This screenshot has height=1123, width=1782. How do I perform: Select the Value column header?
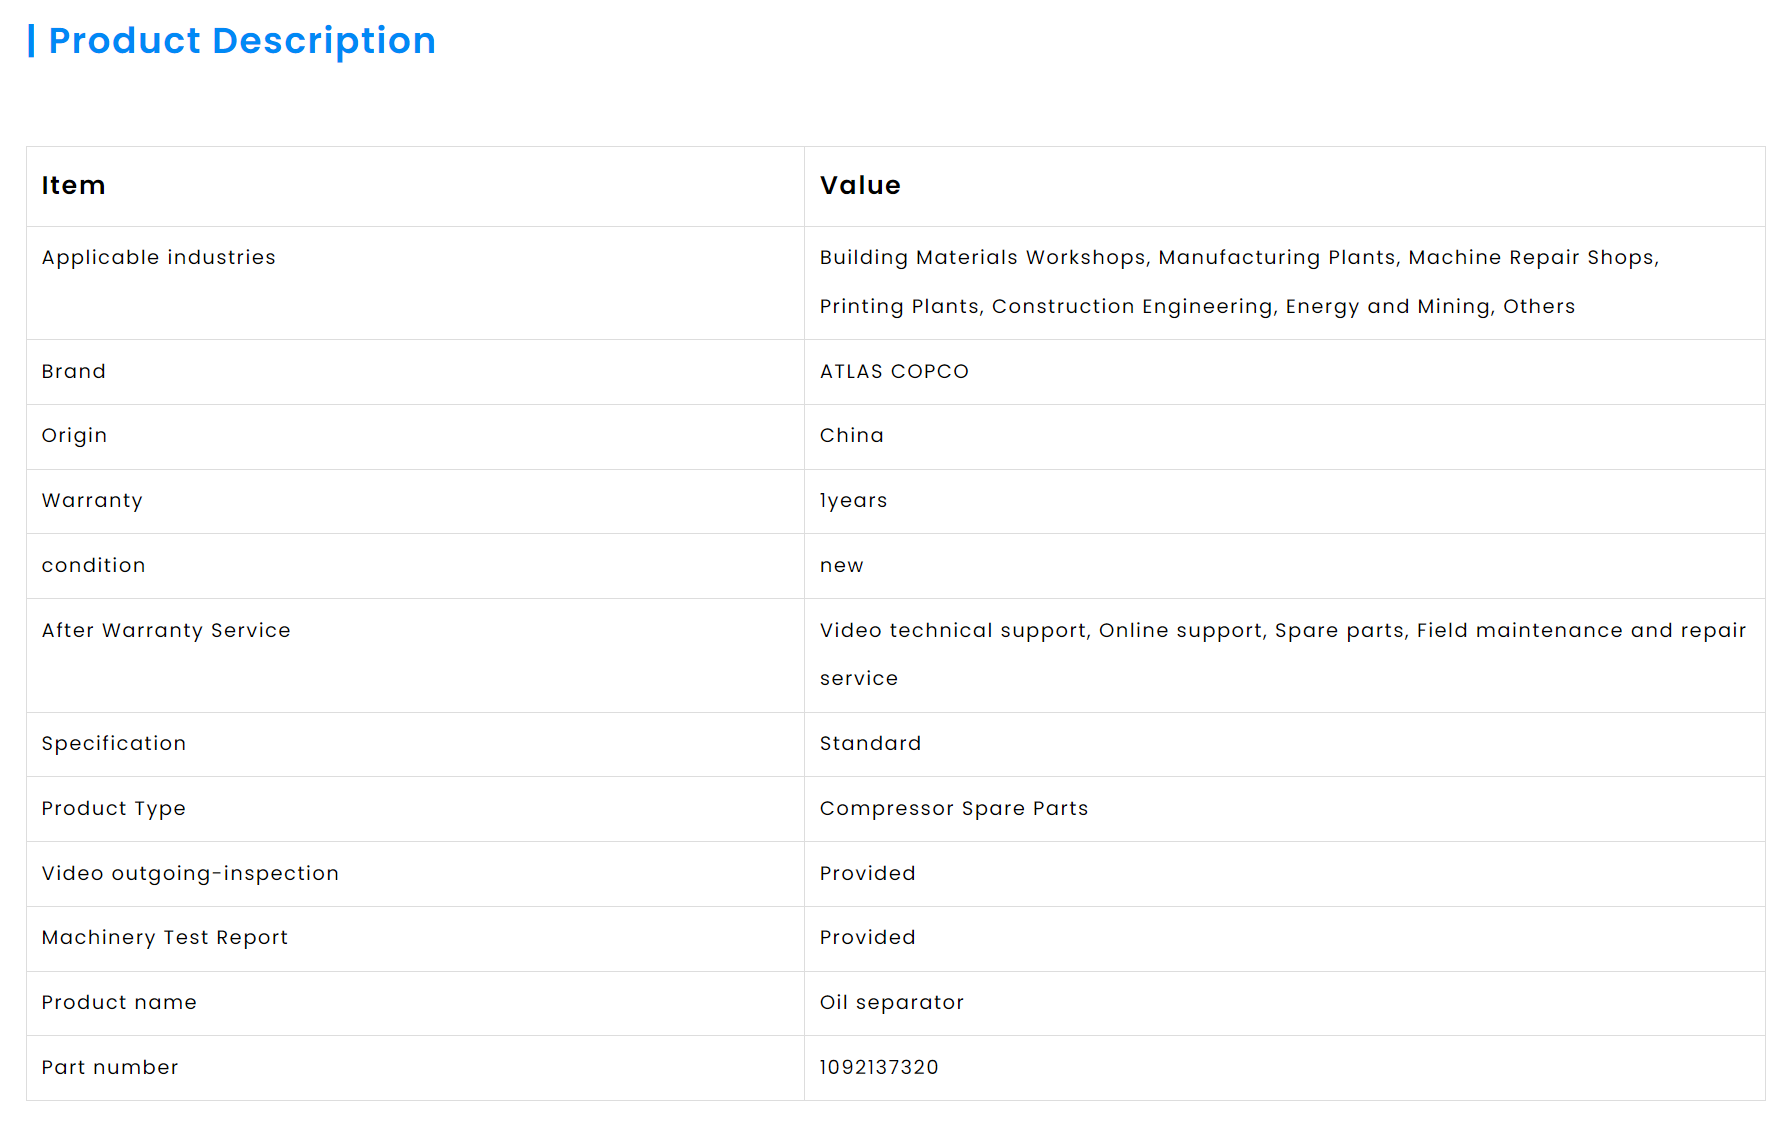(860, 186)
